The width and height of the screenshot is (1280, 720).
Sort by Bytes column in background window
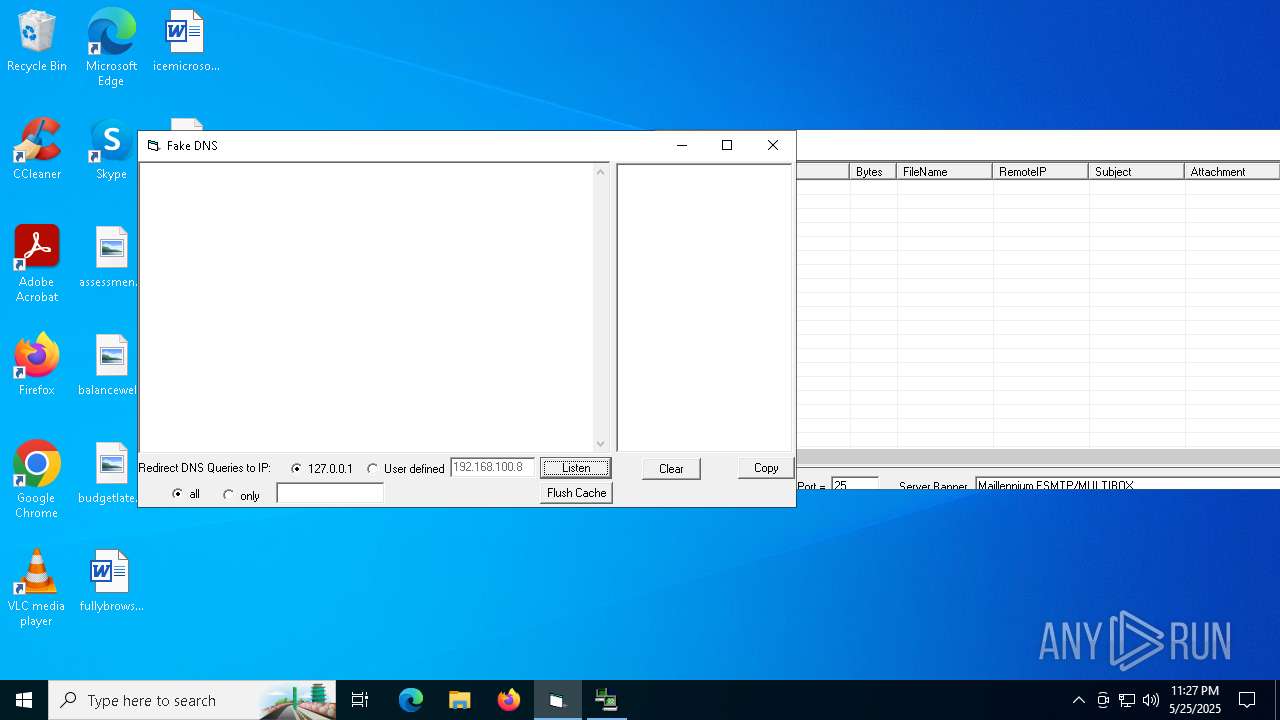[873, 172]
